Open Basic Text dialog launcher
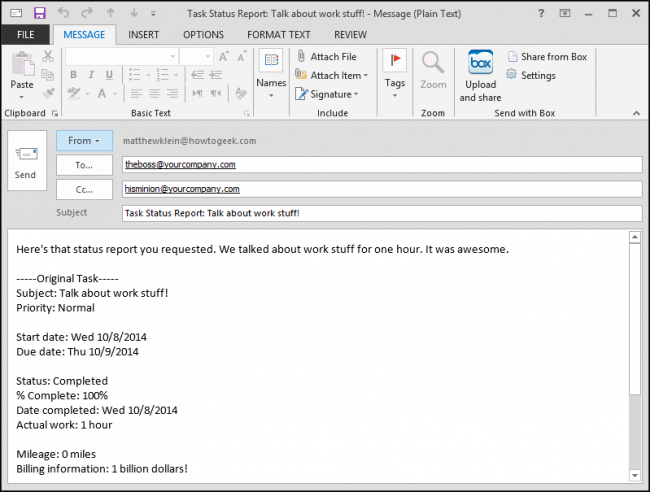 [x=247, y=113]
